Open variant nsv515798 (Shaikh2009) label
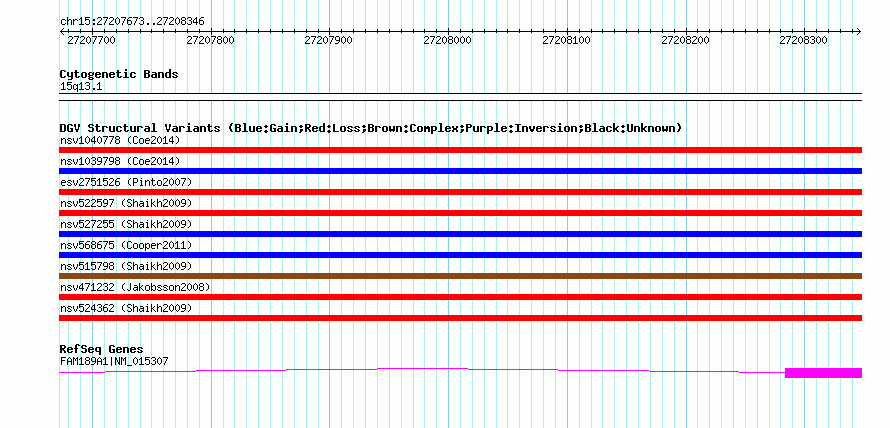This screenshot has width=890, height=428. pos(126,266)
